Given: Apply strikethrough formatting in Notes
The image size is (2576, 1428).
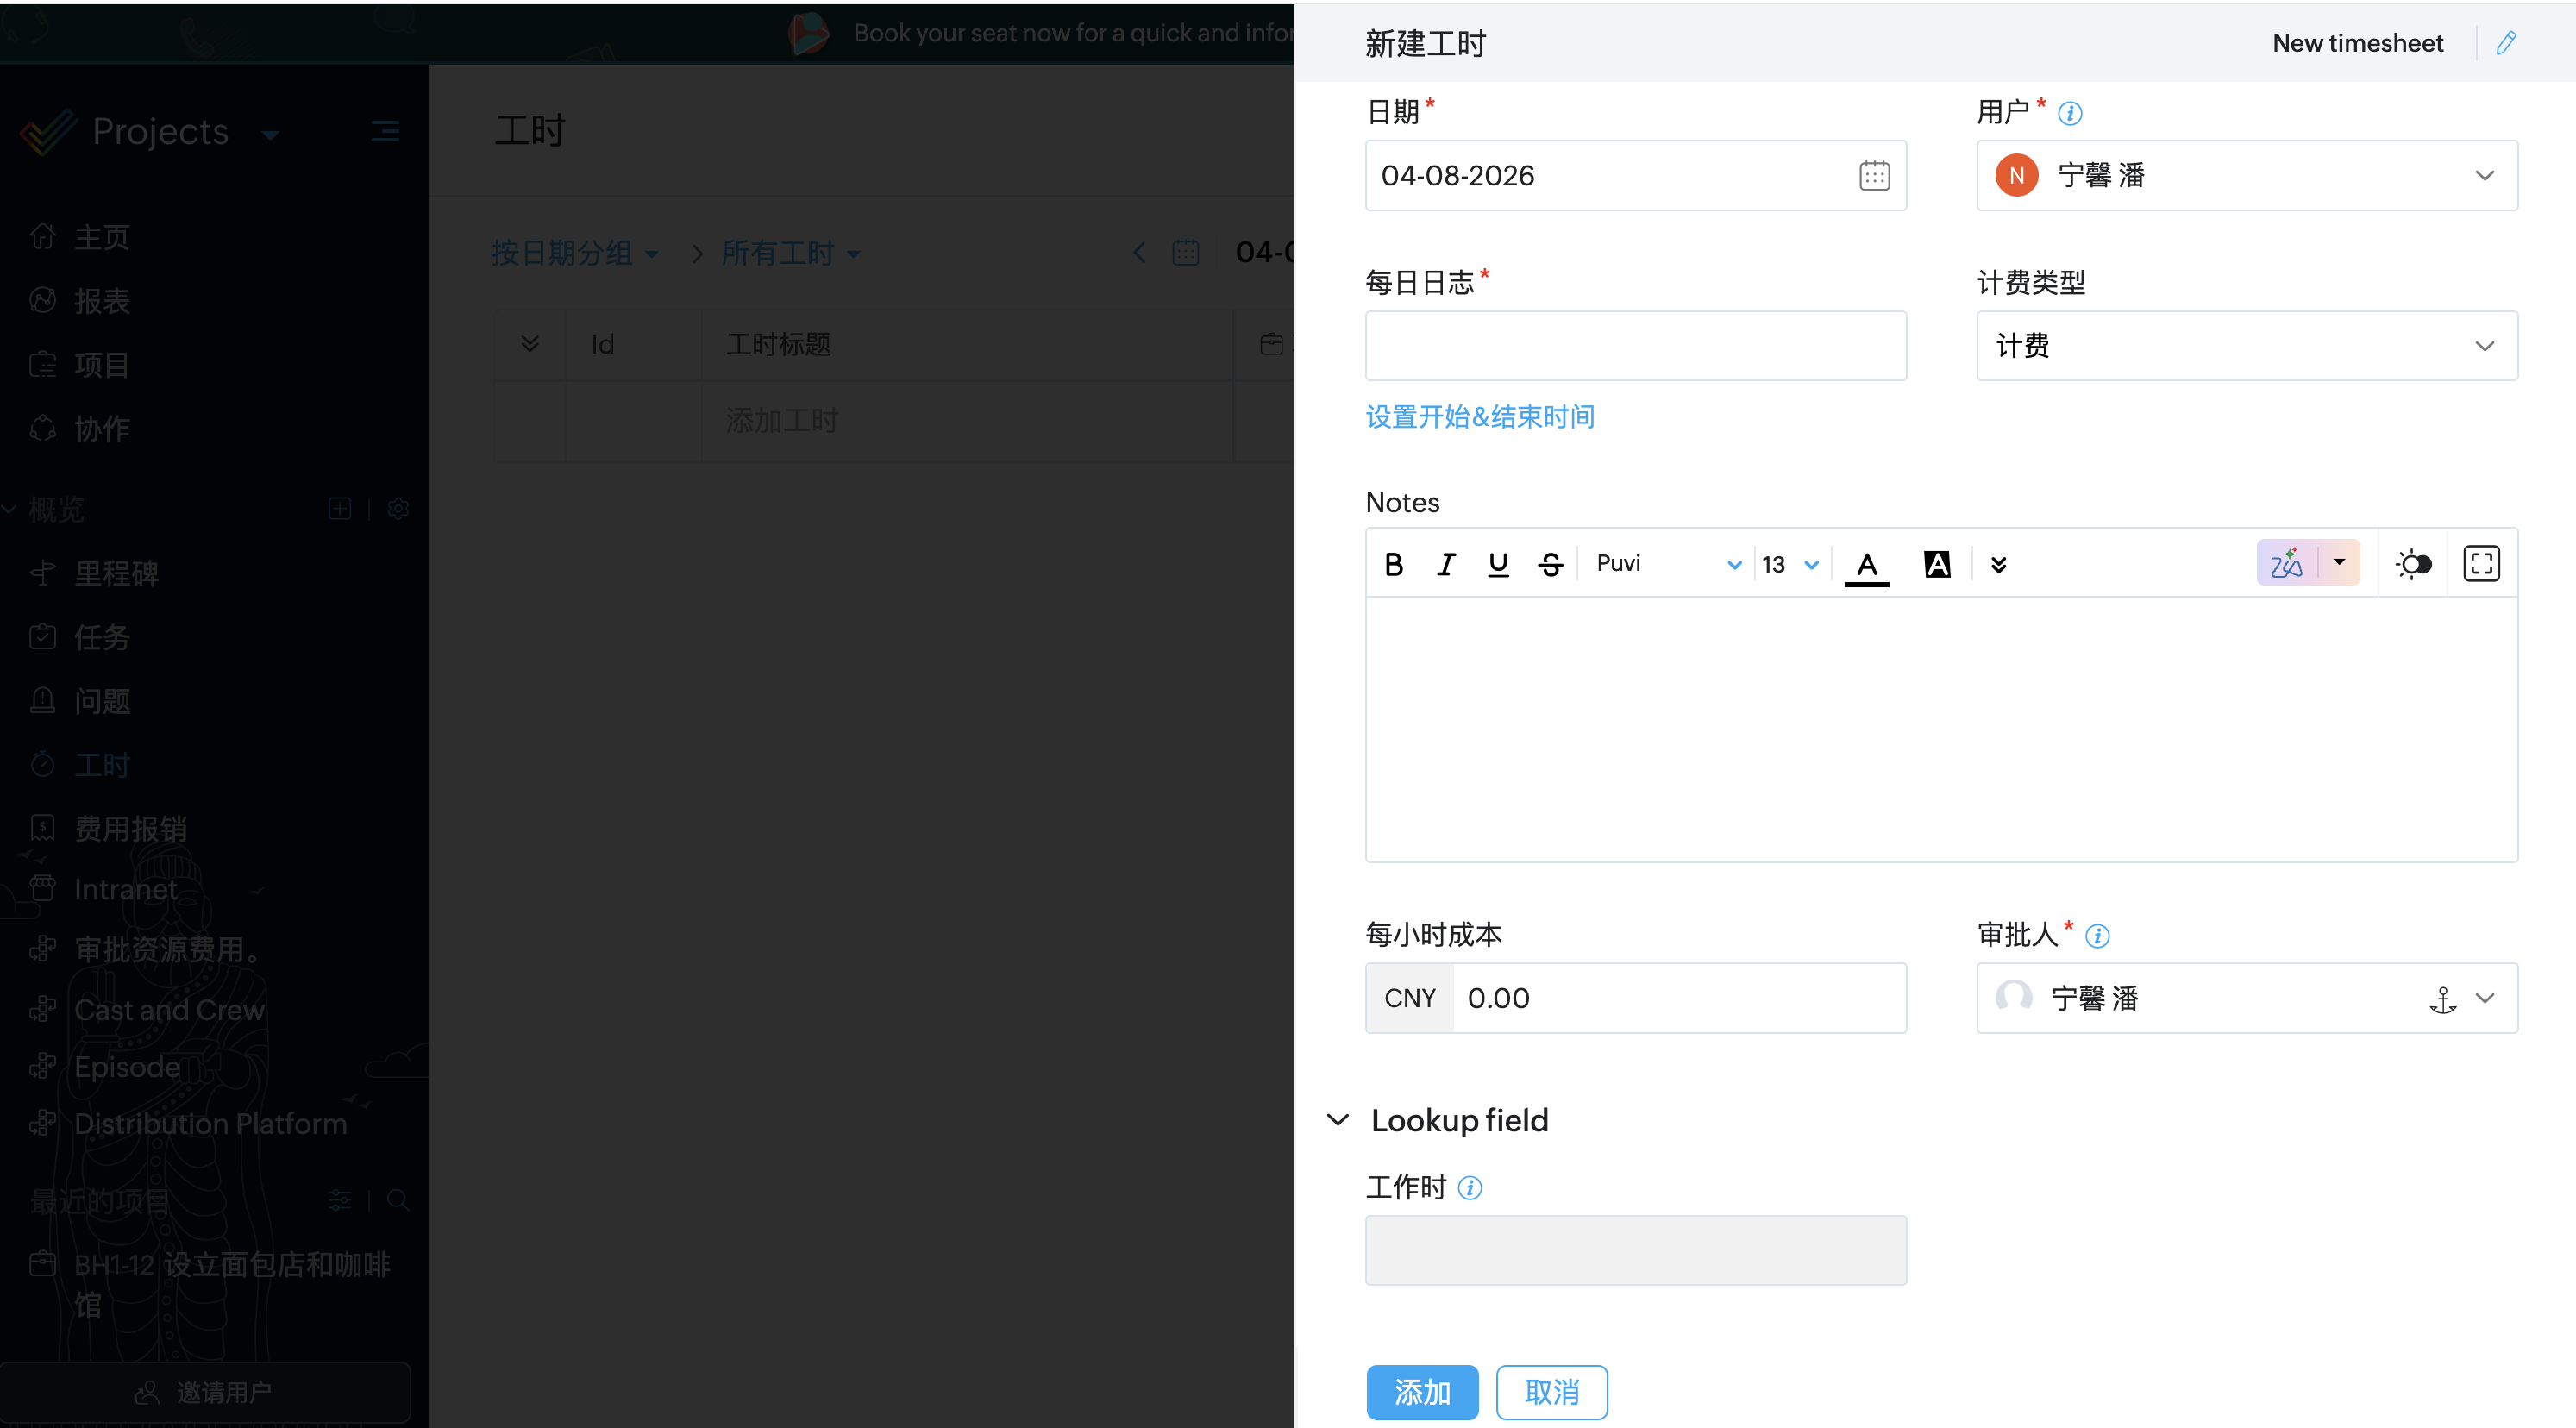Looking at the screenshot, I should point(1550,564).
